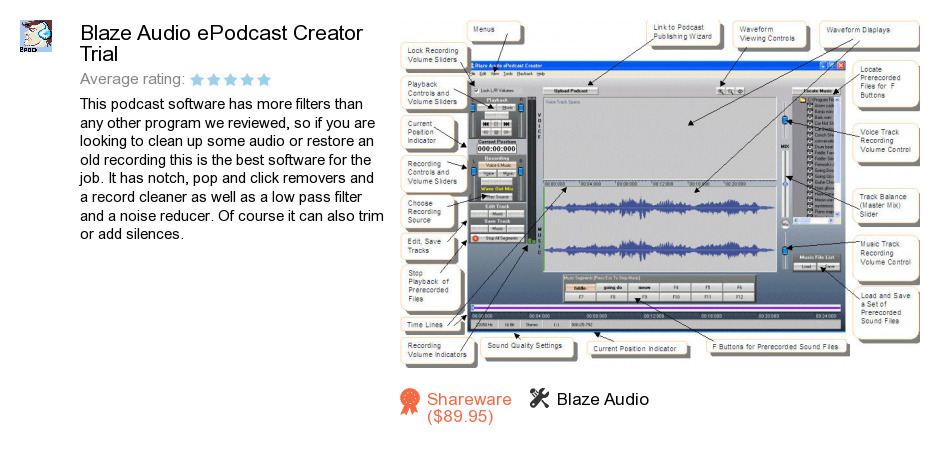Click the going do music segment button
Screen dimensions: 940x452
tap(613, 288)
